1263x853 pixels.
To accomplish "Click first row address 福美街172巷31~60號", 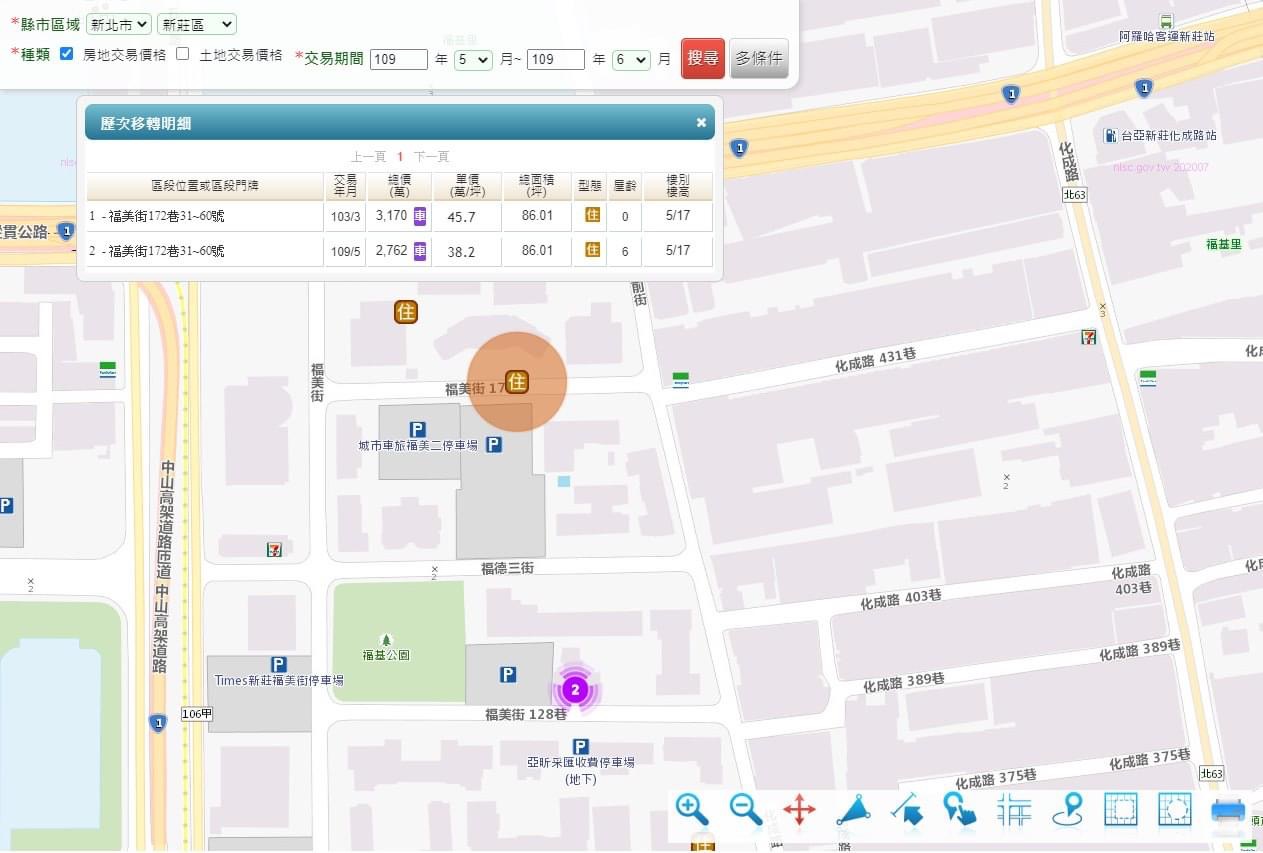I will click(166, 216).
